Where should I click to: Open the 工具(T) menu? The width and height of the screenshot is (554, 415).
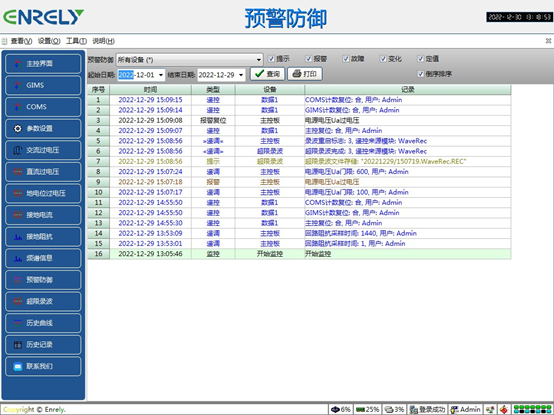point(76,41)
